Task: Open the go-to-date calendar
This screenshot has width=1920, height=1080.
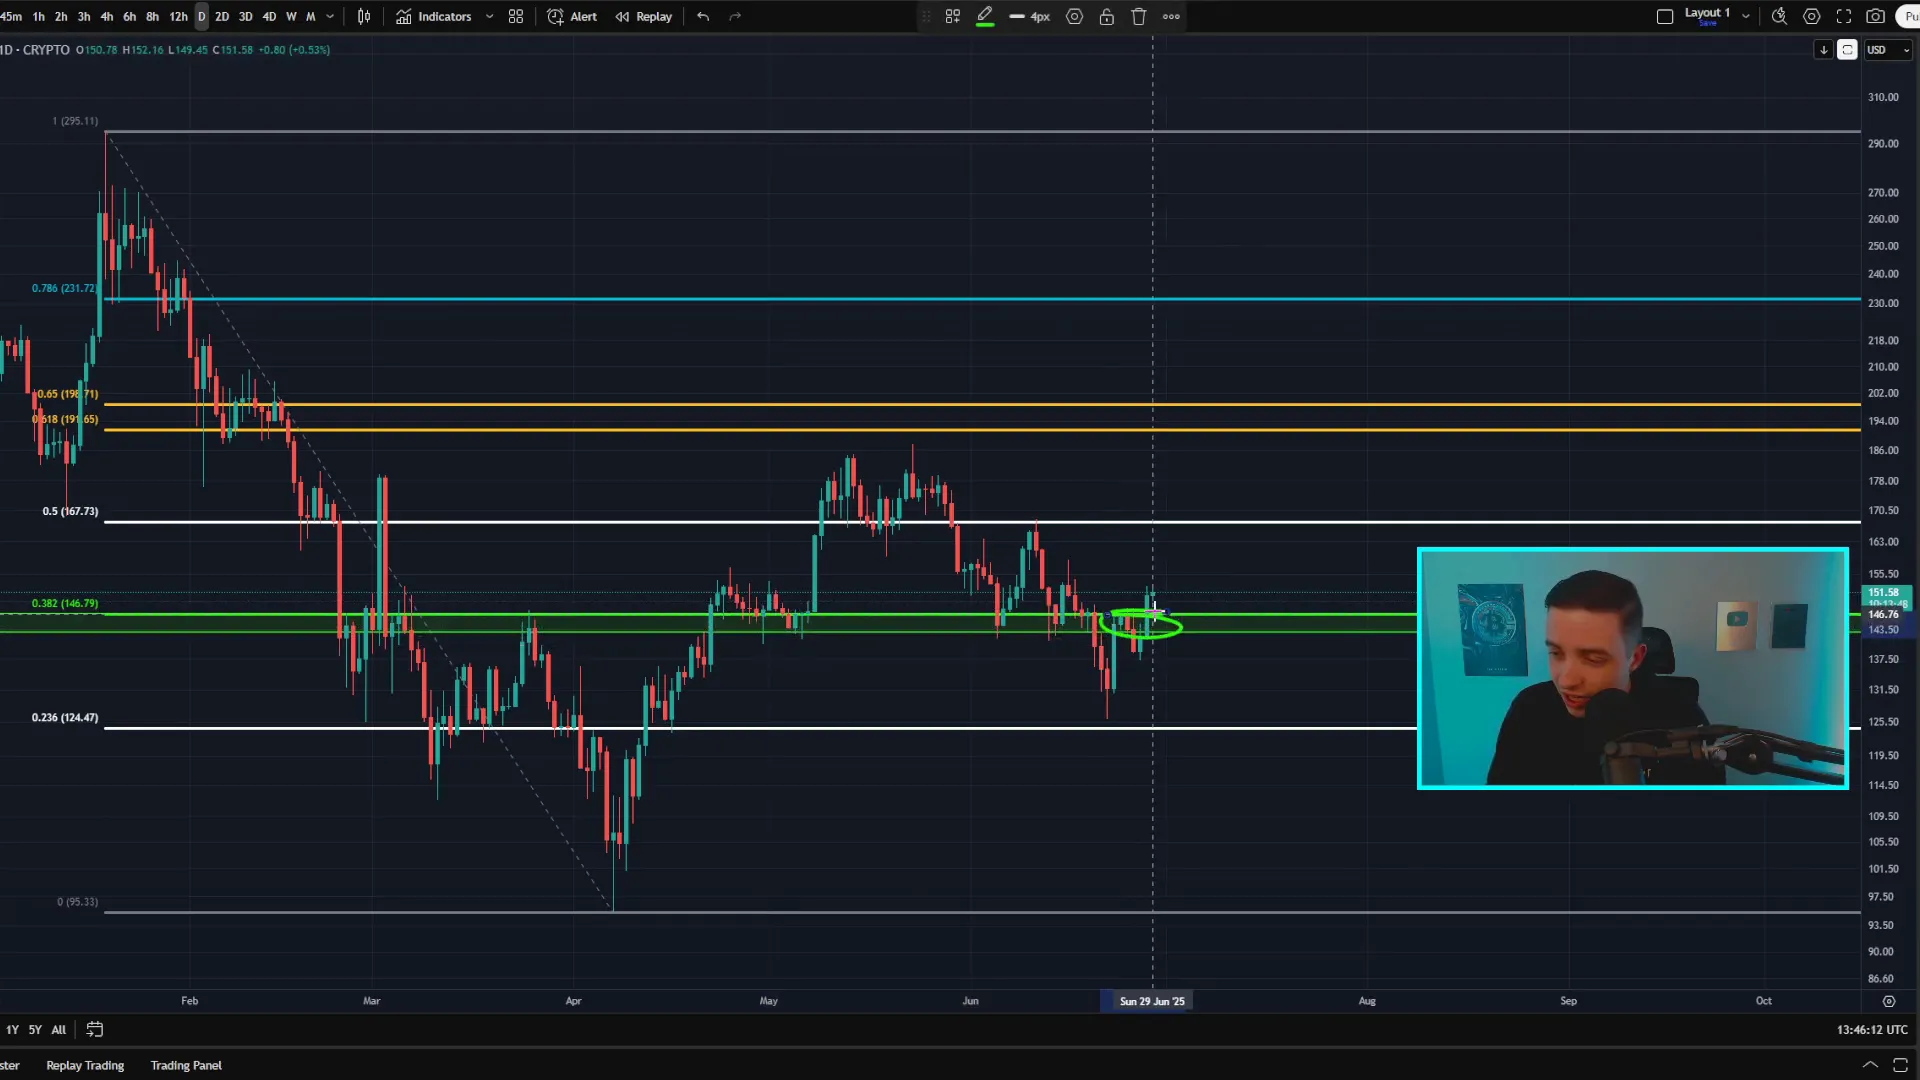Action: point(95,1029)
